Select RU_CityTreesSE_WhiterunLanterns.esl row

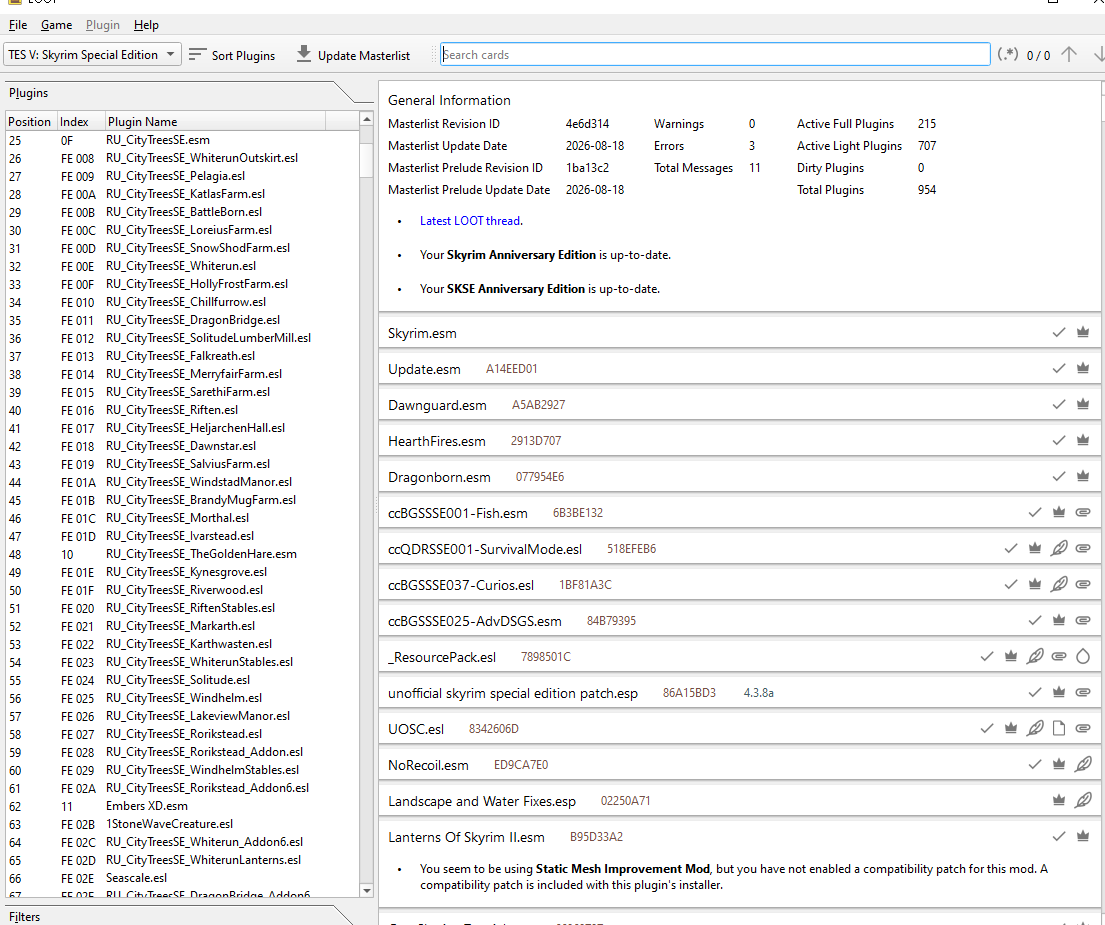203,859
